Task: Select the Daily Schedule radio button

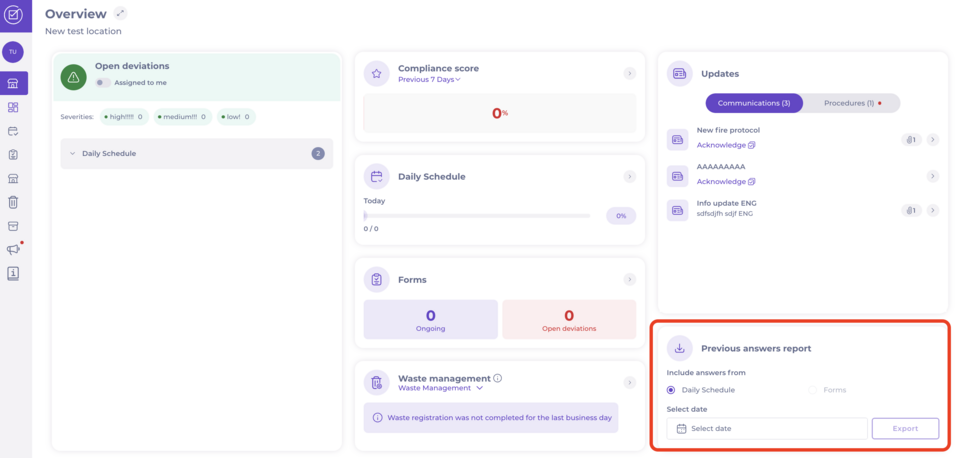Action: [x=671, y=390]
